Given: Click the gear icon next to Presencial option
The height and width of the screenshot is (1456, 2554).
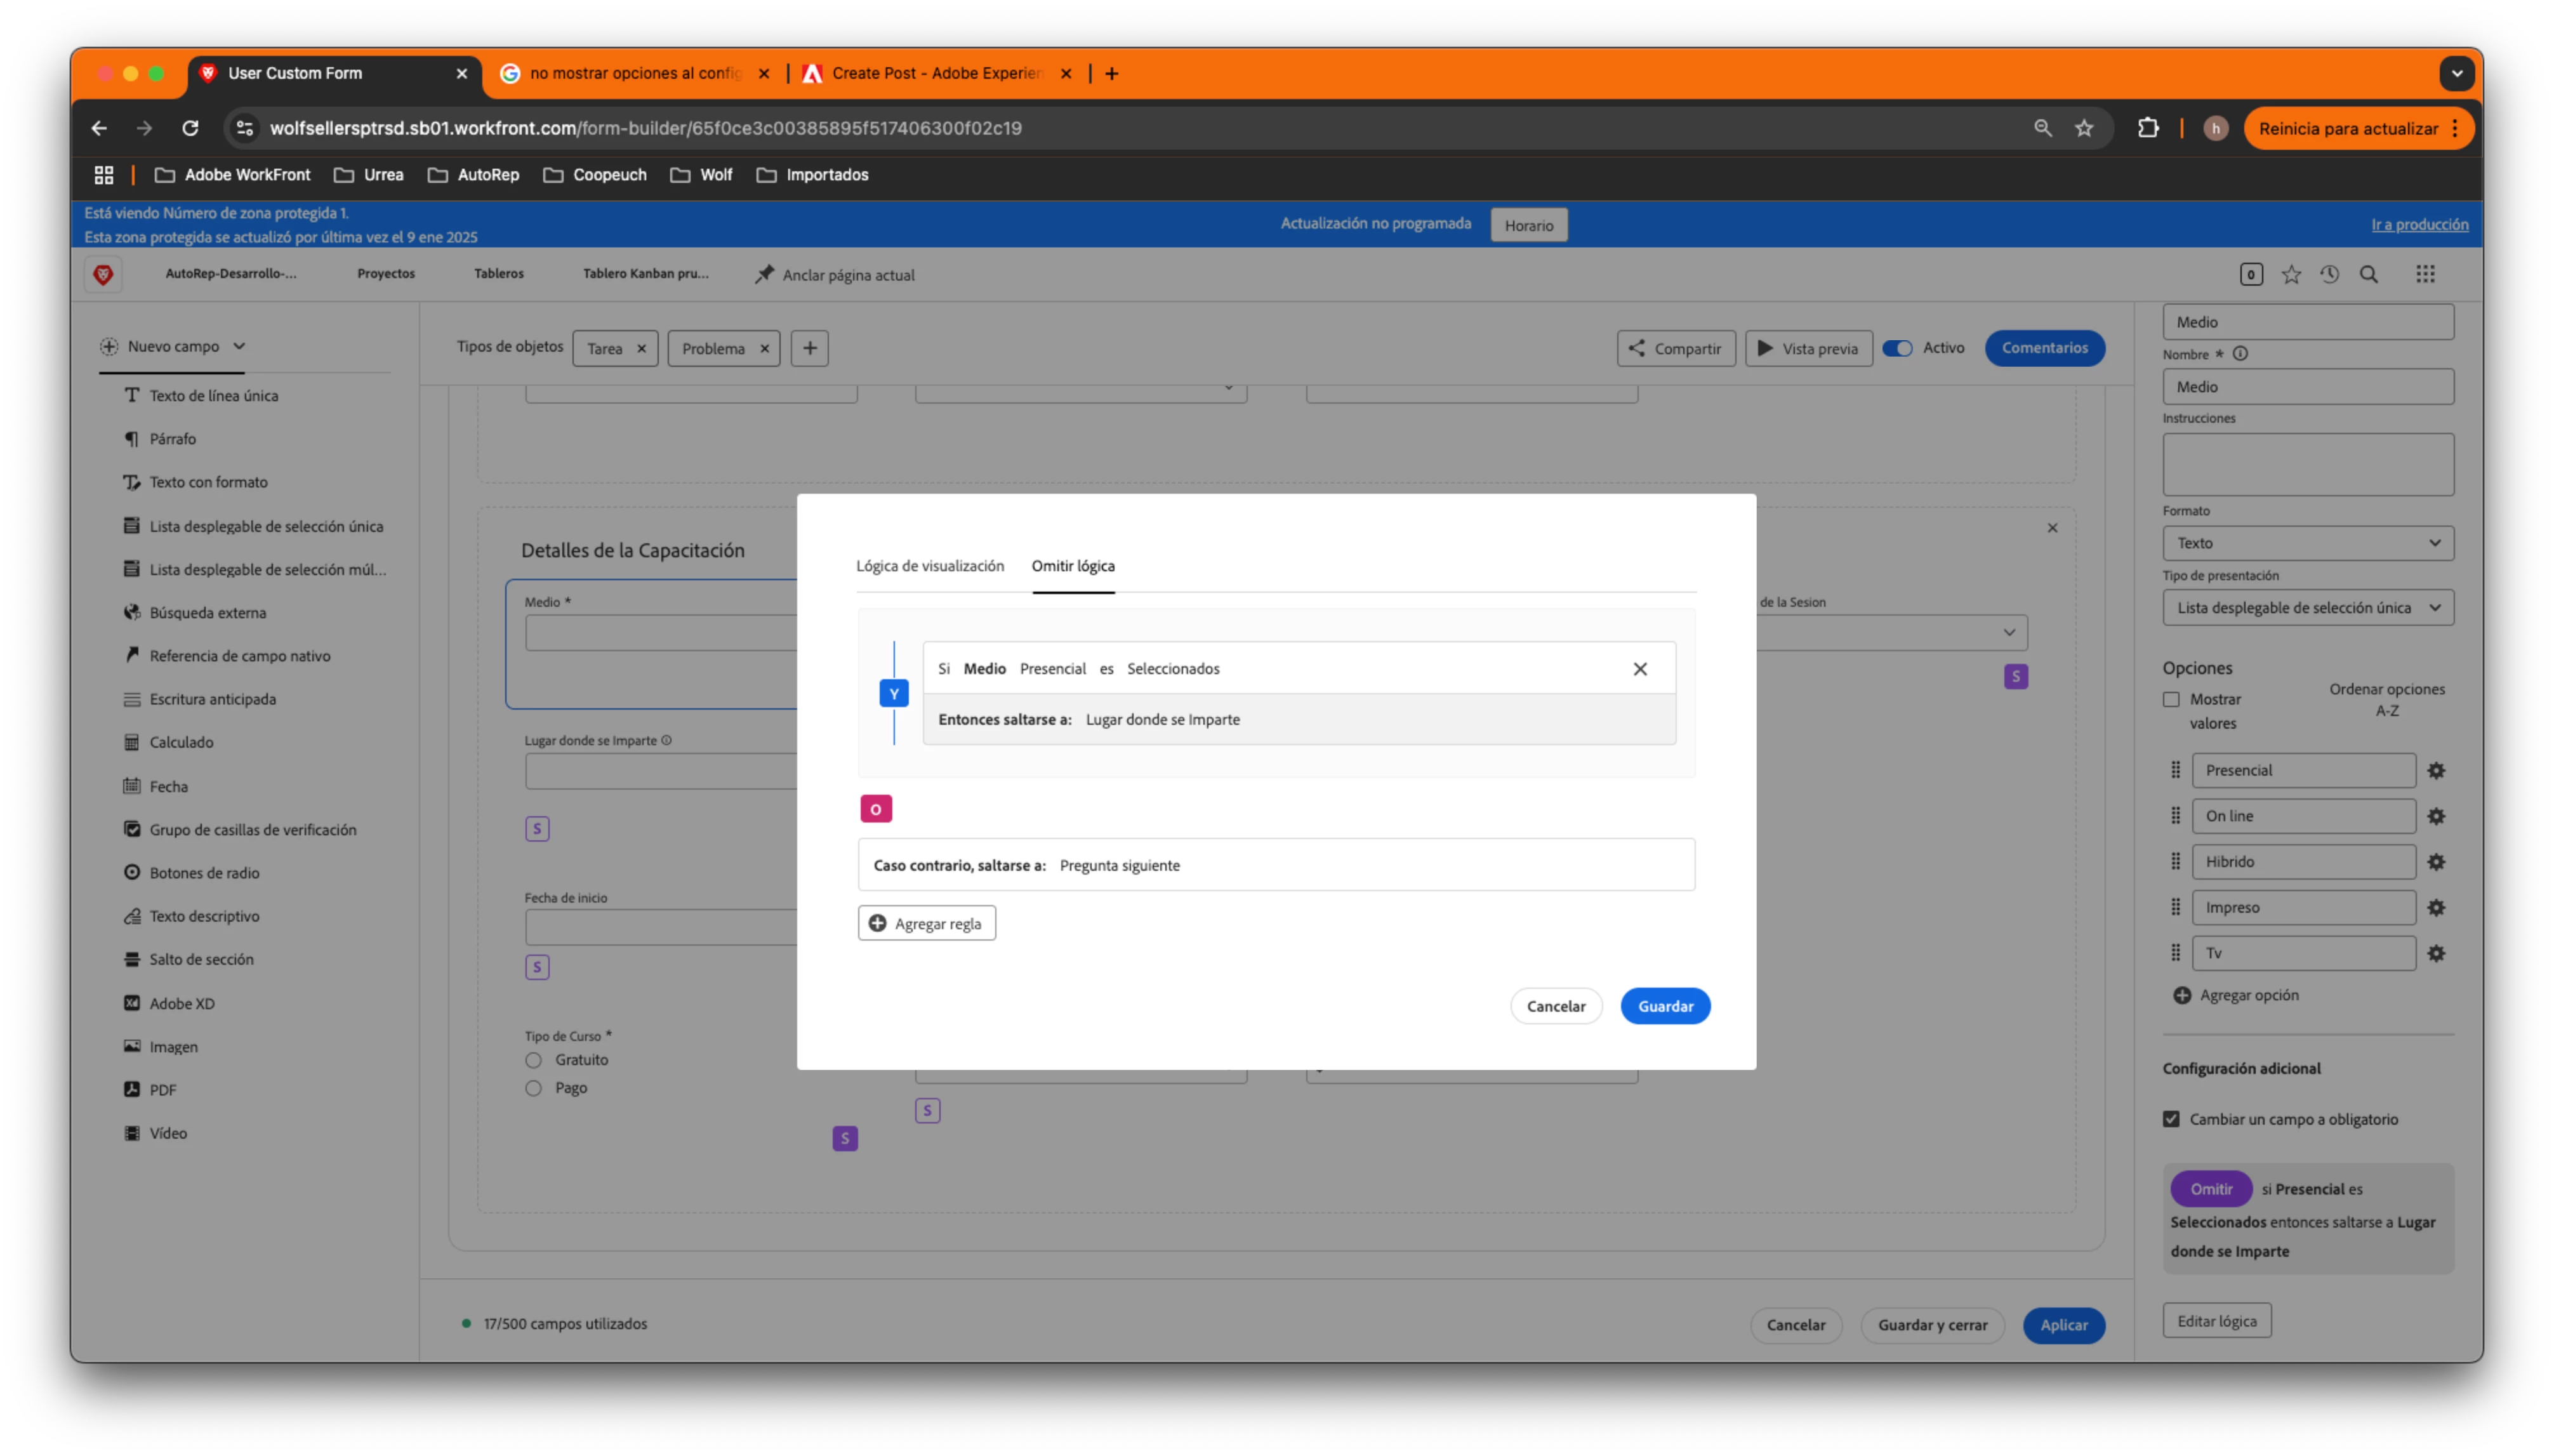Looking at the screenshot, I should [2436, 770].
